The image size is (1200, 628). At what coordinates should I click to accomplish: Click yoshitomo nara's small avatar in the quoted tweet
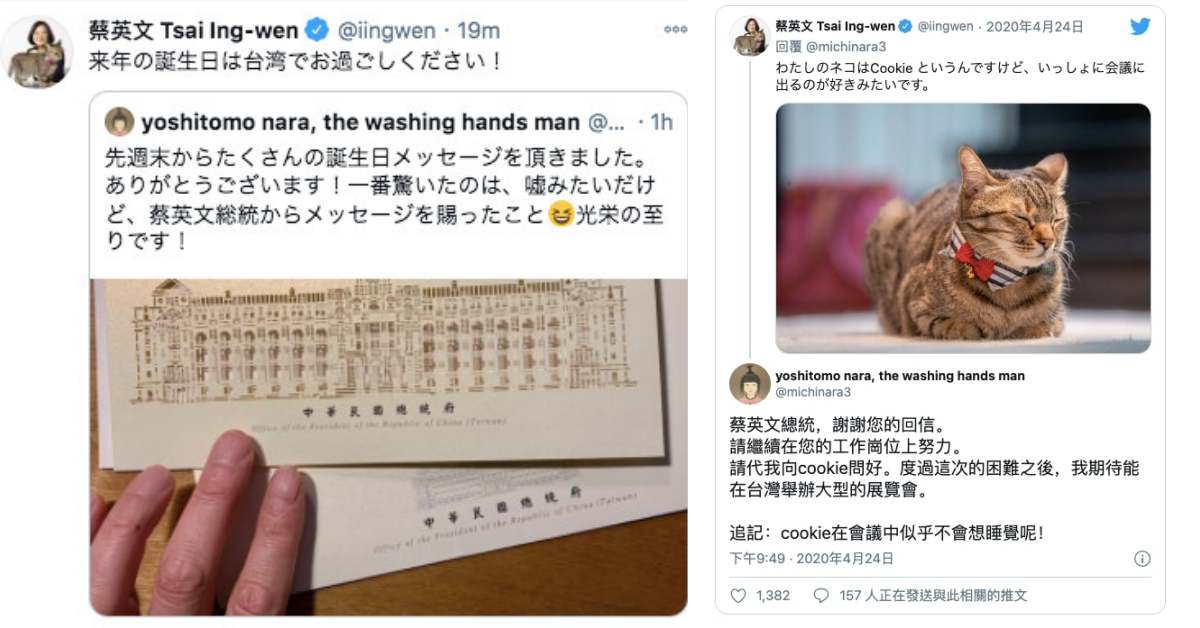[120, 122]
